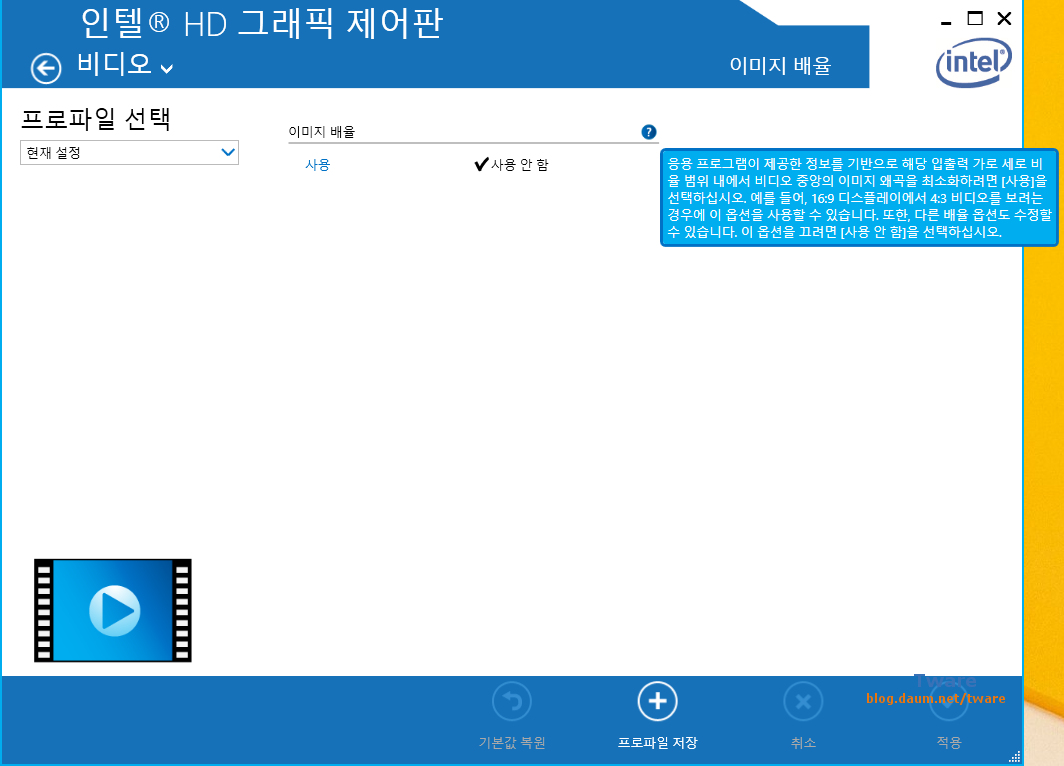Click the 인텔 HD 그래픽 제어판 title text
Screen dimensions: 1064x766
click(x=262, y=22)
